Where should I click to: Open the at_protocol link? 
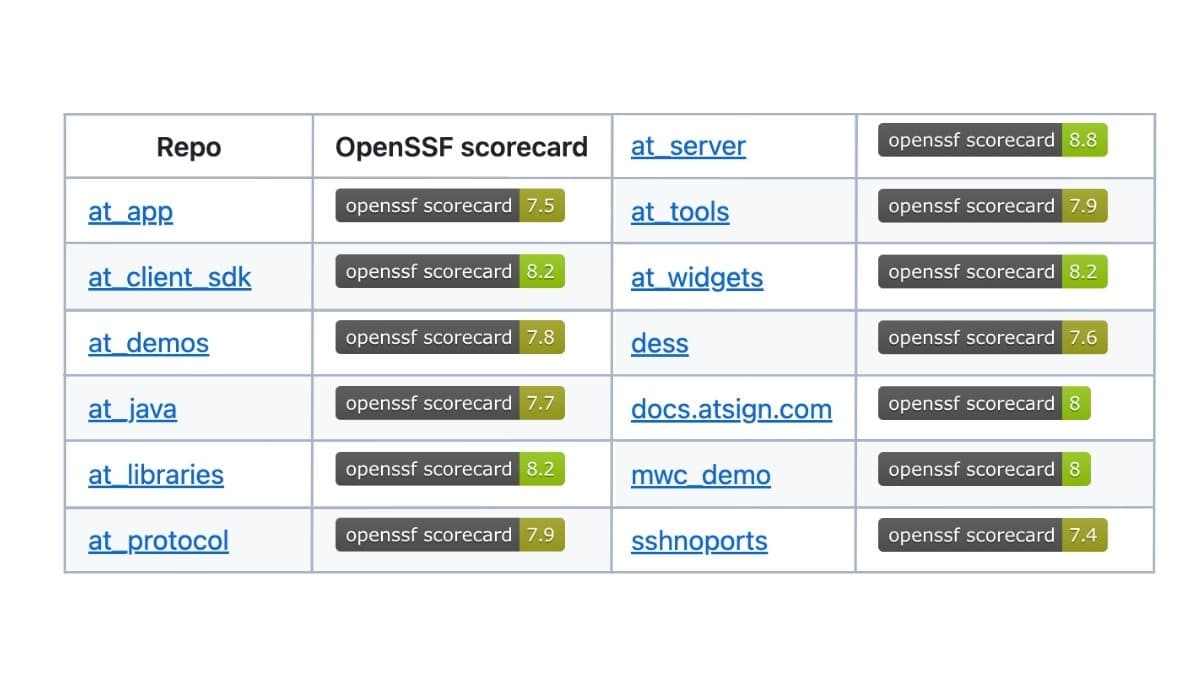pyautogui.click(x=158, y=541)
